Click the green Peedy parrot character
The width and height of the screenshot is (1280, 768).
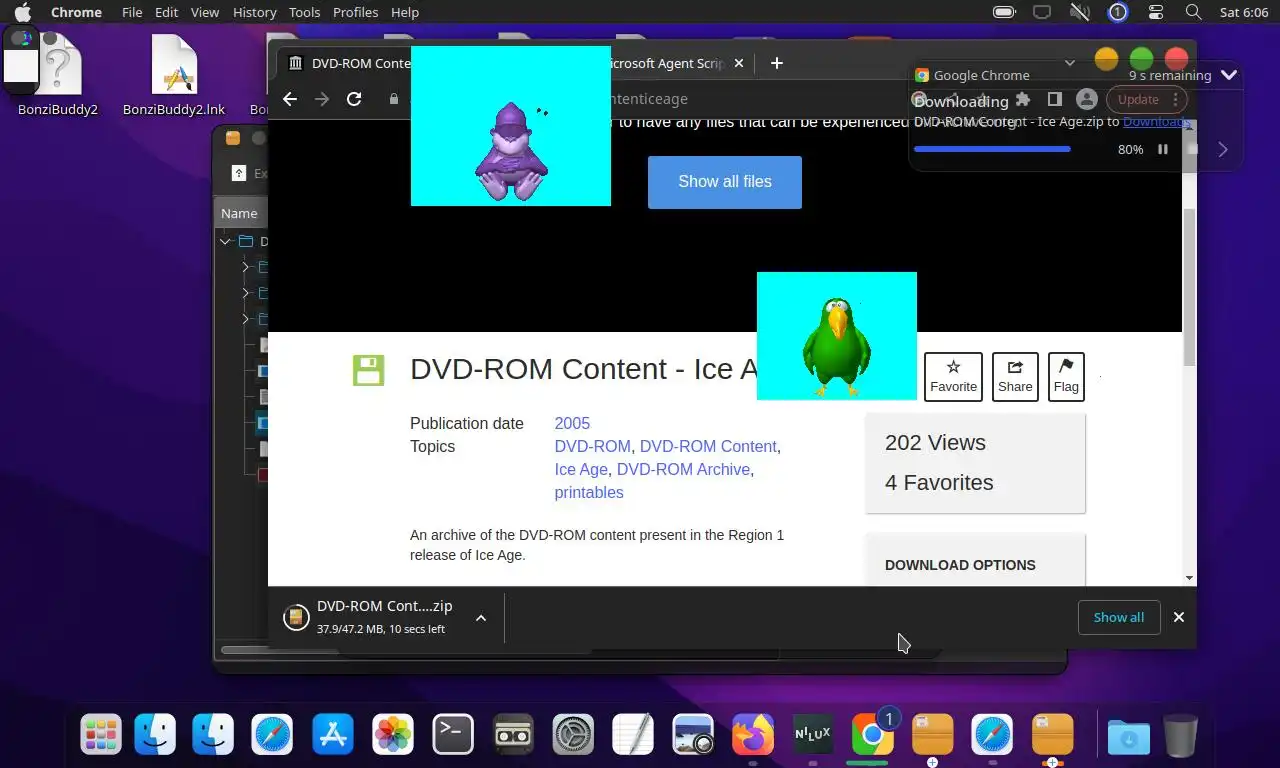[837, 347]
